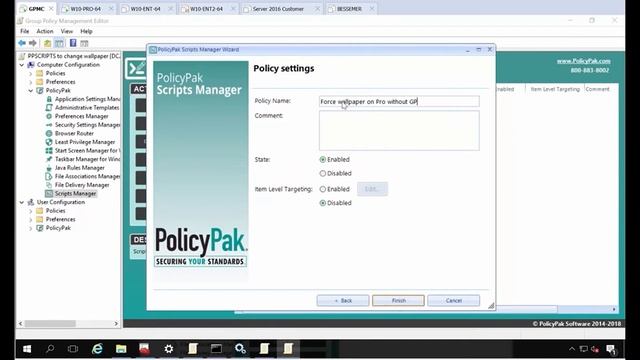
Task: Open Settings gear on taskbar
Action: [169, 349]
